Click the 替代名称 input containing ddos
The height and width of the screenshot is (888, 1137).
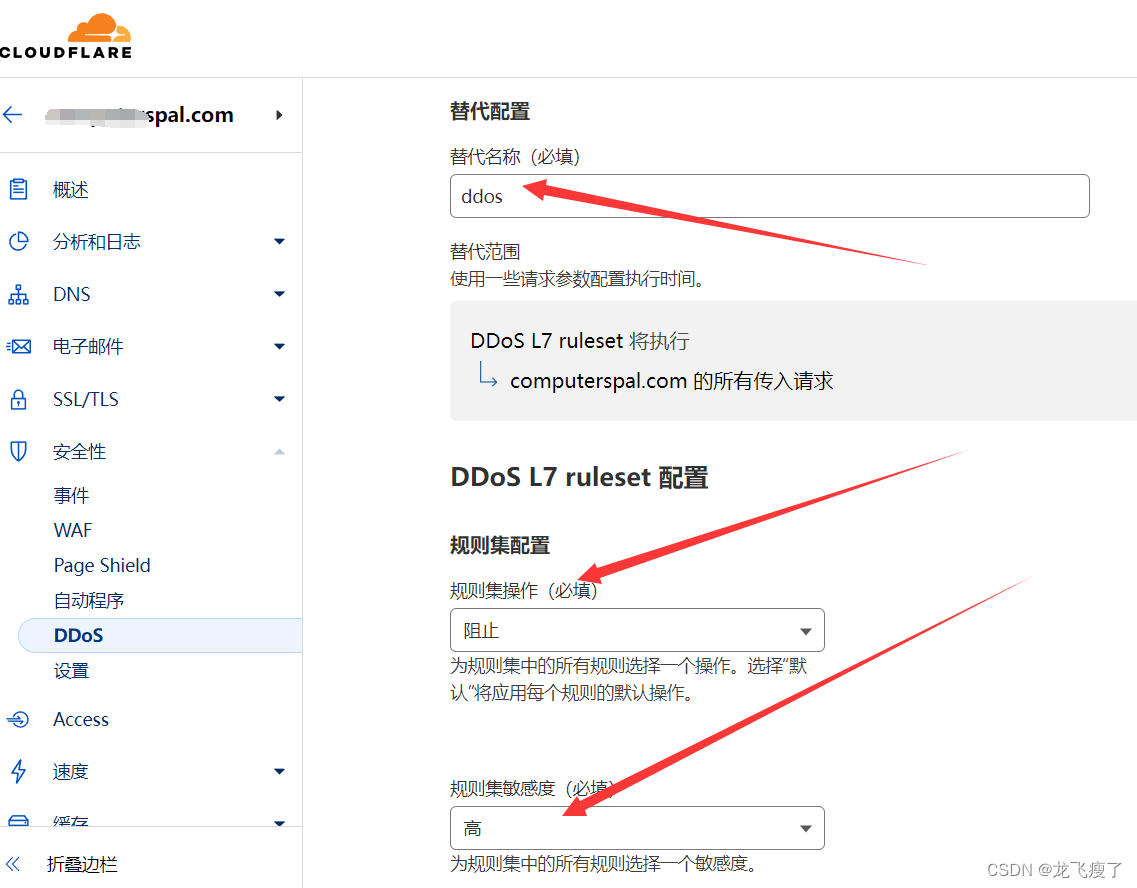[769, 196]
